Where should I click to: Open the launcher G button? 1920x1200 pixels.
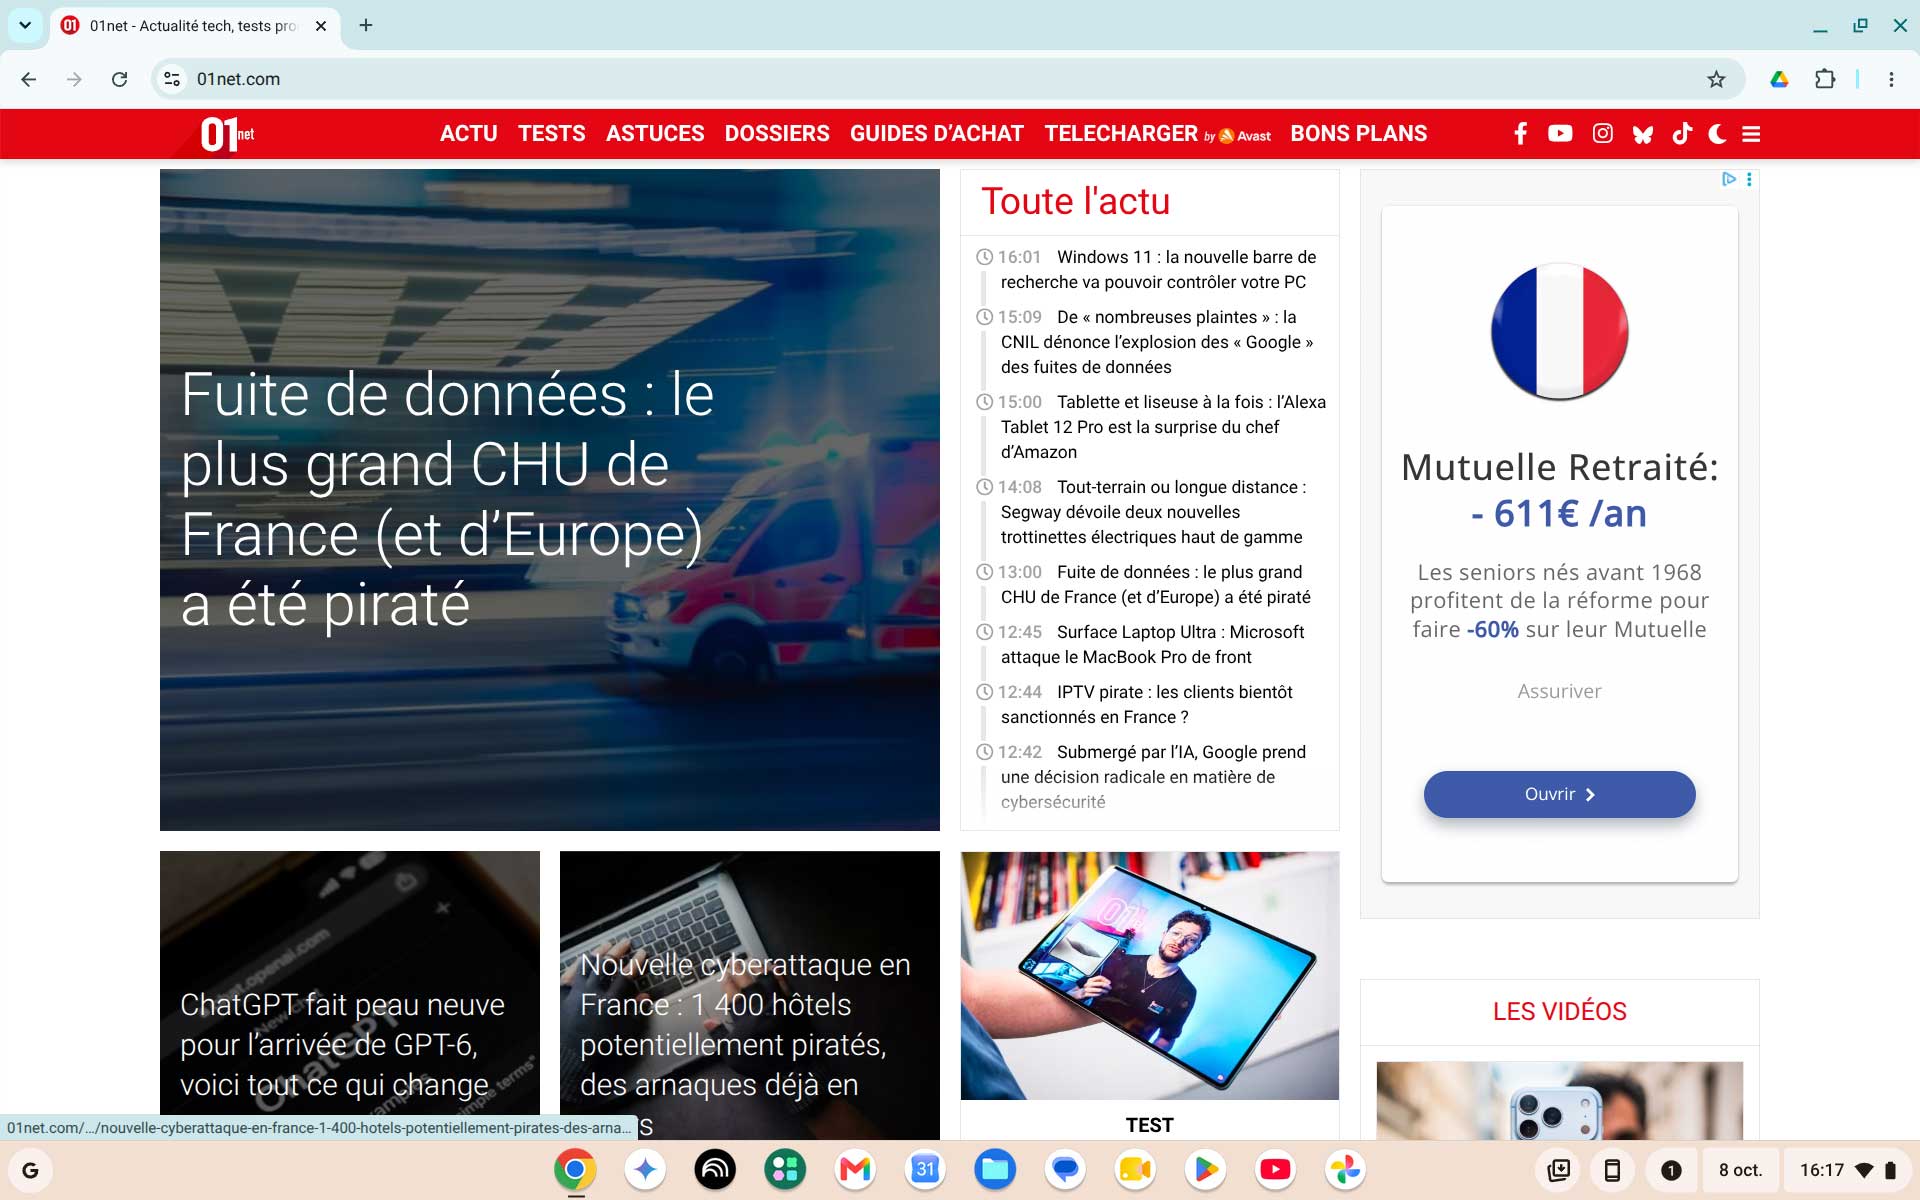30,1170
